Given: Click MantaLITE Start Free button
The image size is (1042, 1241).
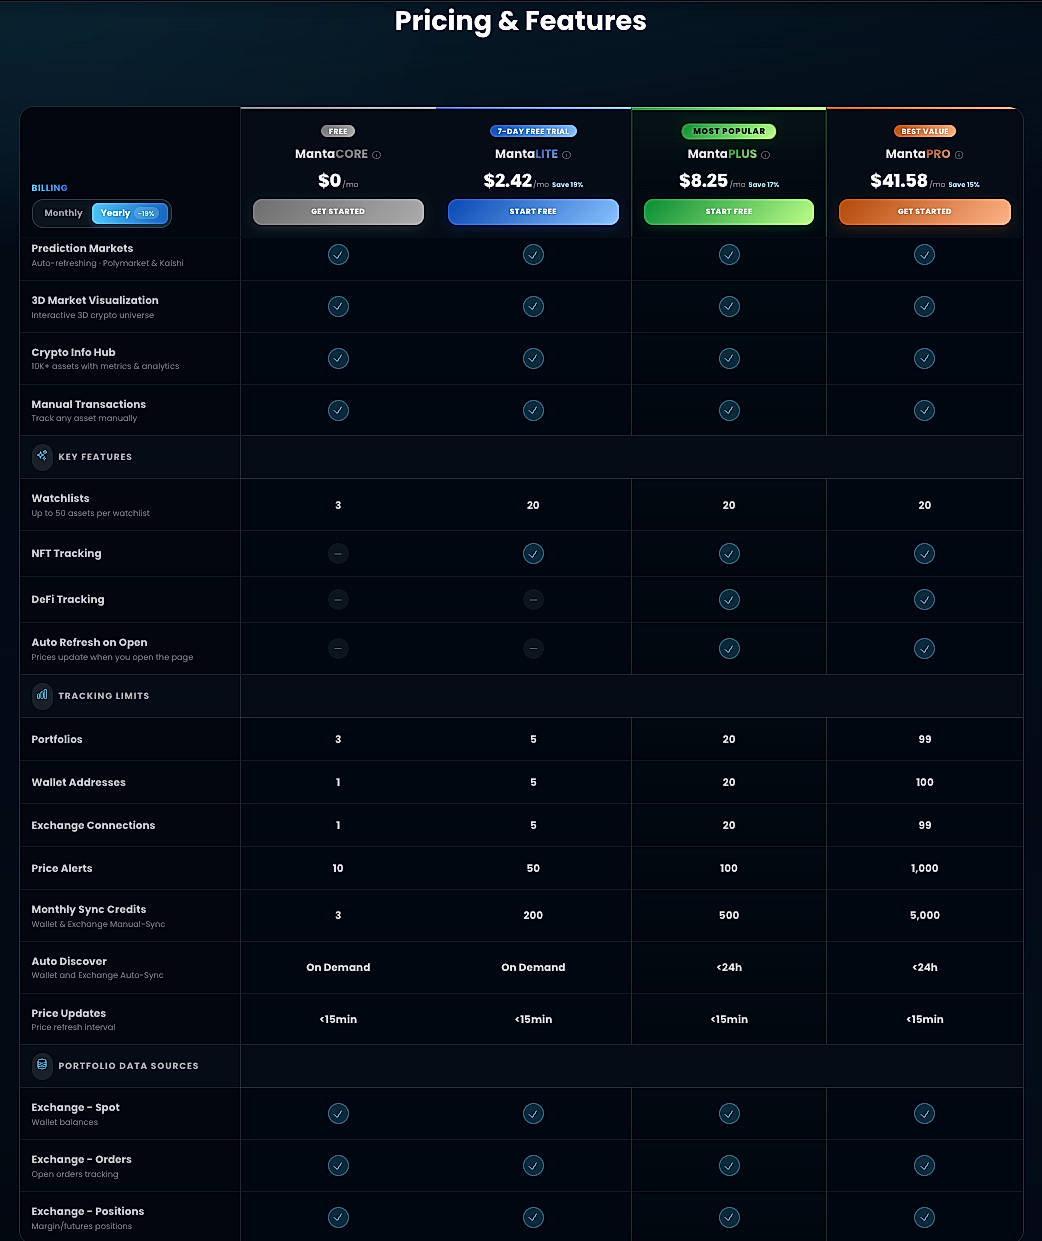Looking at the screenshot, I should click(x=533, y=212).
